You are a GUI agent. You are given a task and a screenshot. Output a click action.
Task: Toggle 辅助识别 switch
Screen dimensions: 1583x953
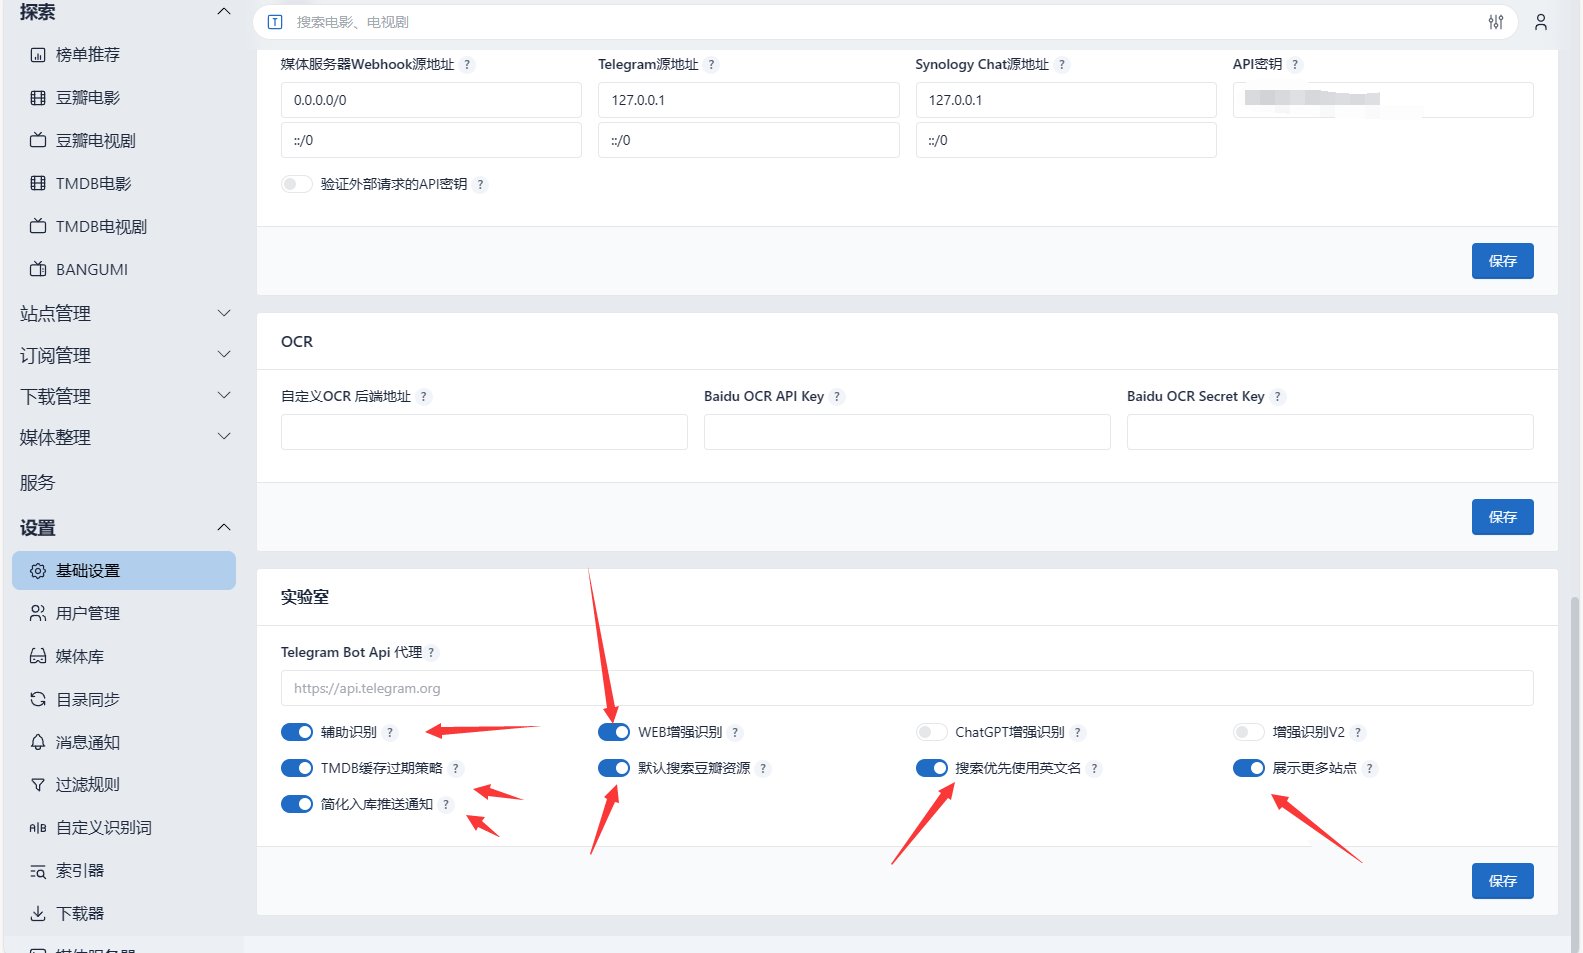[297, 732]
